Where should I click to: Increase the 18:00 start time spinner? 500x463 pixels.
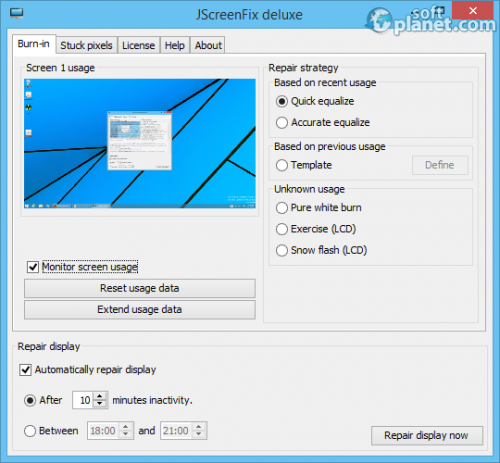[126, 427]
